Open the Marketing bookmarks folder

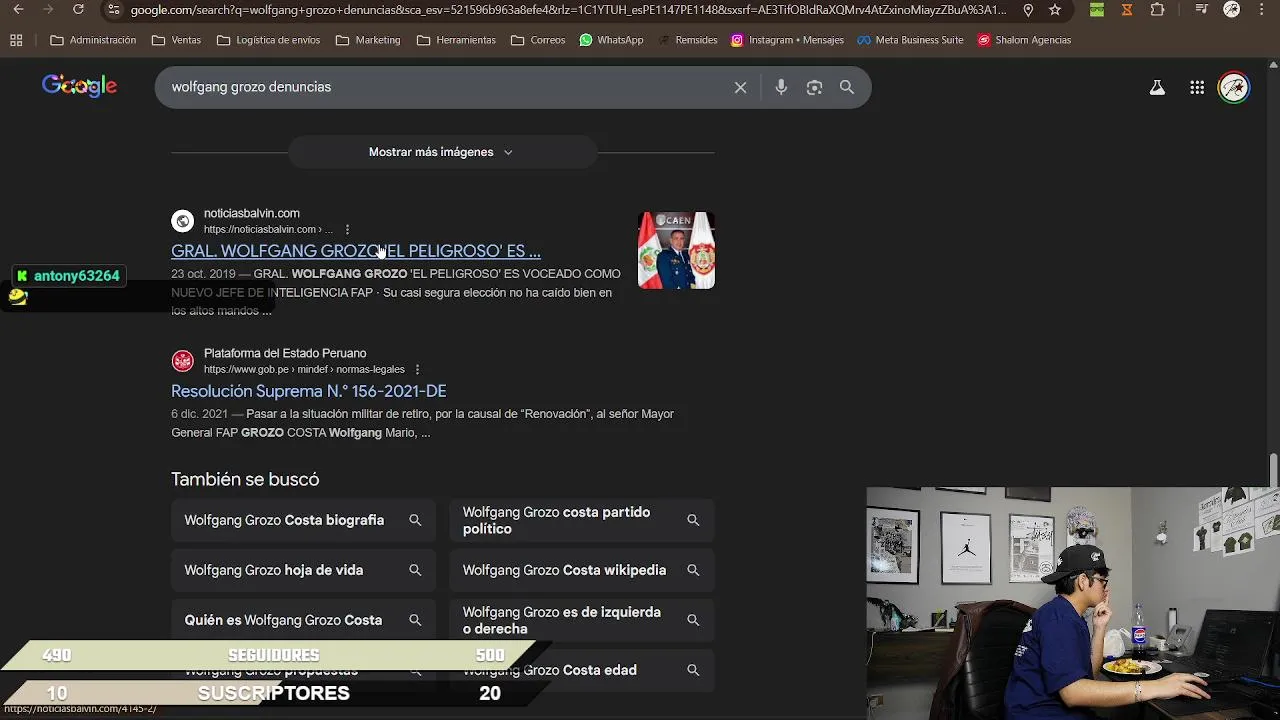pos(368,40)
